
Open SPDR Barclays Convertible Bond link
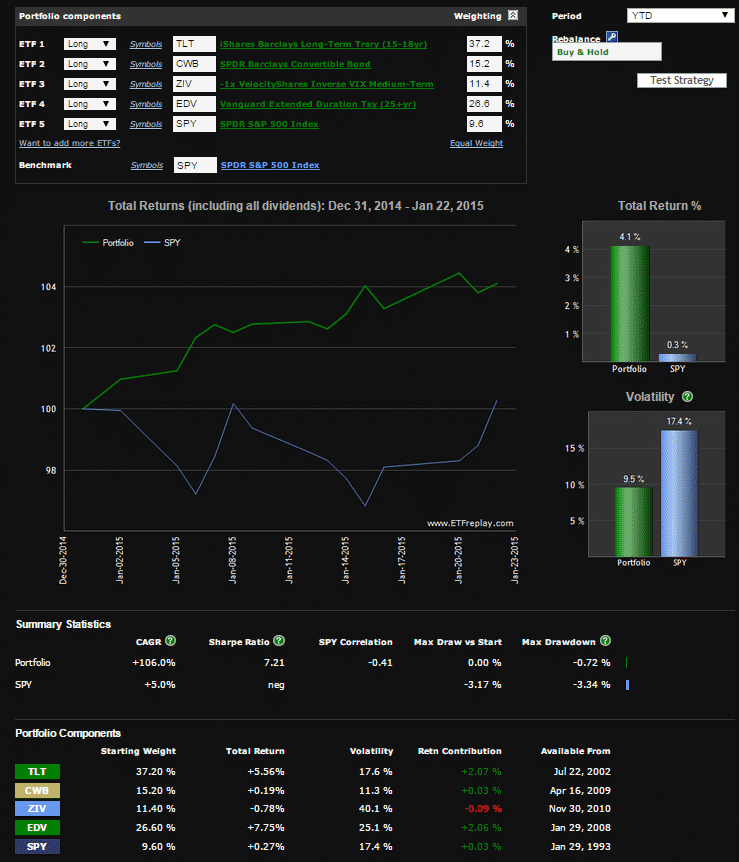[295, 64]
